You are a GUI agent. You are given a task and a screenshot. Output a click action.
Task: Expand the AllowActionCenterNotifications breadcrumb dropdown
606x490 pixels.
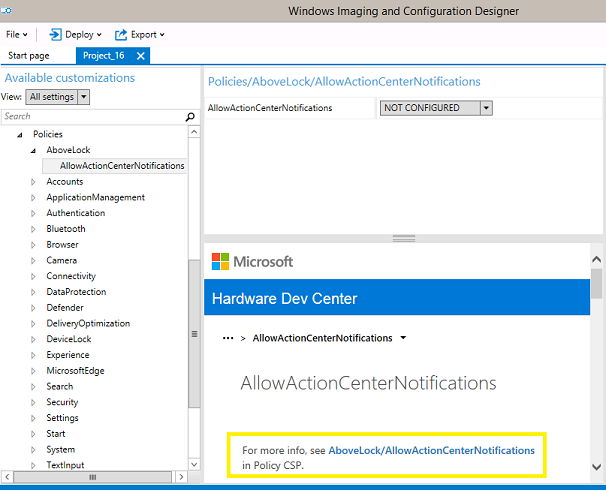[403, 338]
